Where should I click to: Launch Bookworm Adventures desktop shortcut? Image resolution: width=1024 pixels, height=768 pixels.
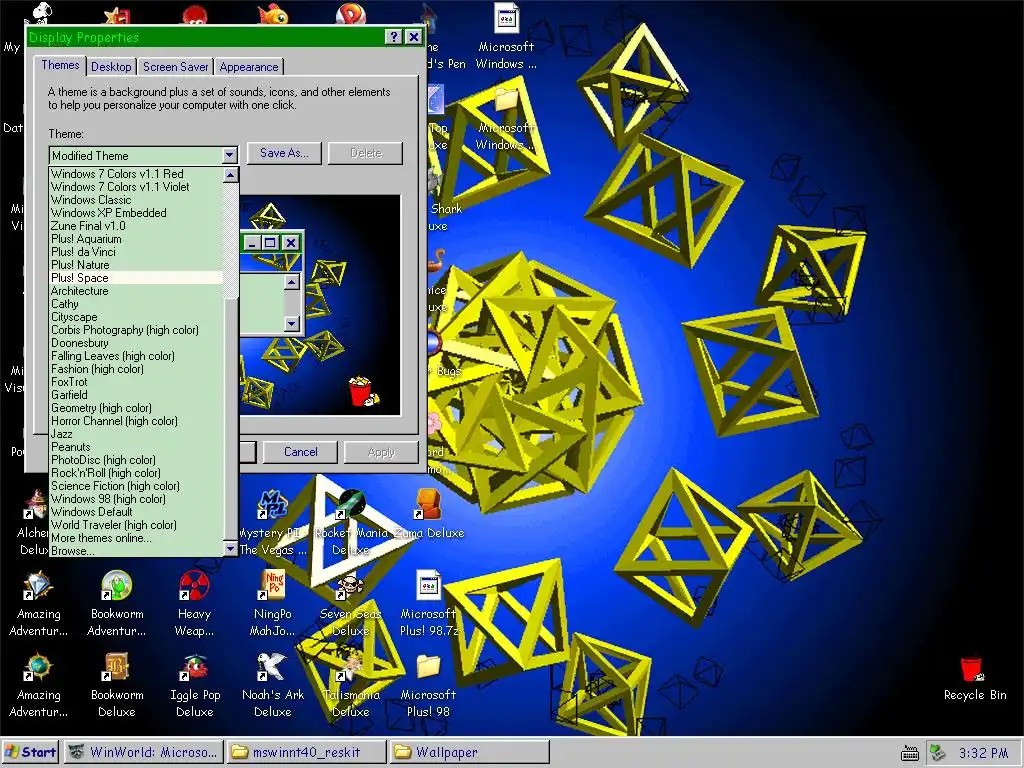coord(116,586)
